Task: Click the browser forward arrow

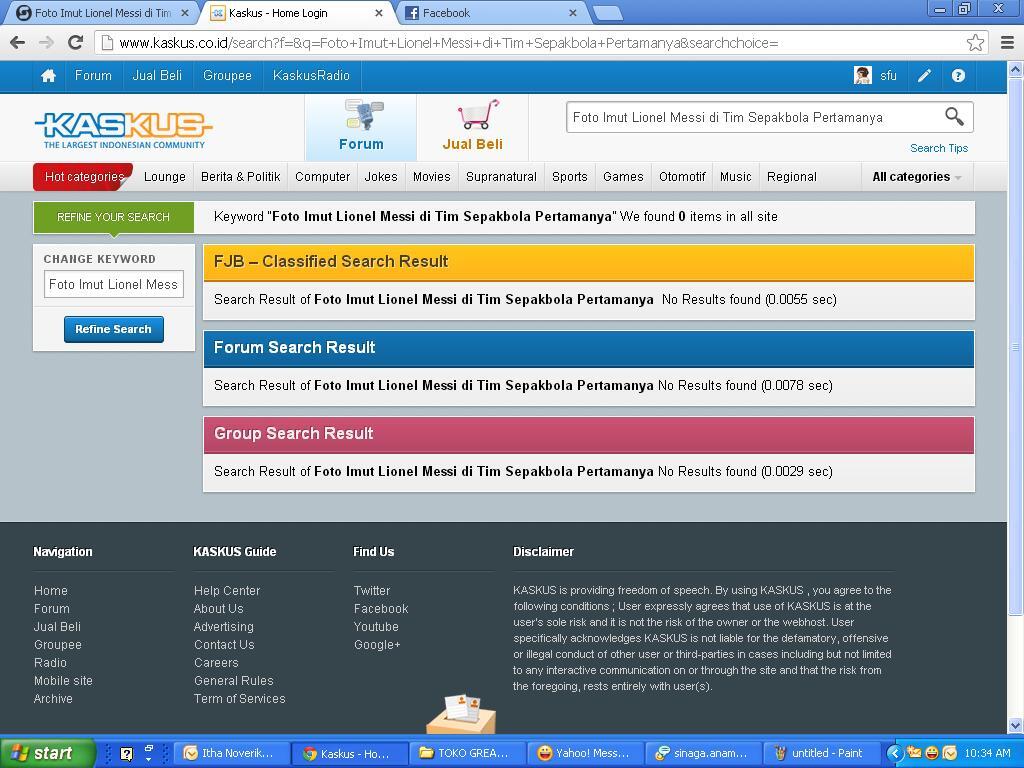Action: click(46, 43)
